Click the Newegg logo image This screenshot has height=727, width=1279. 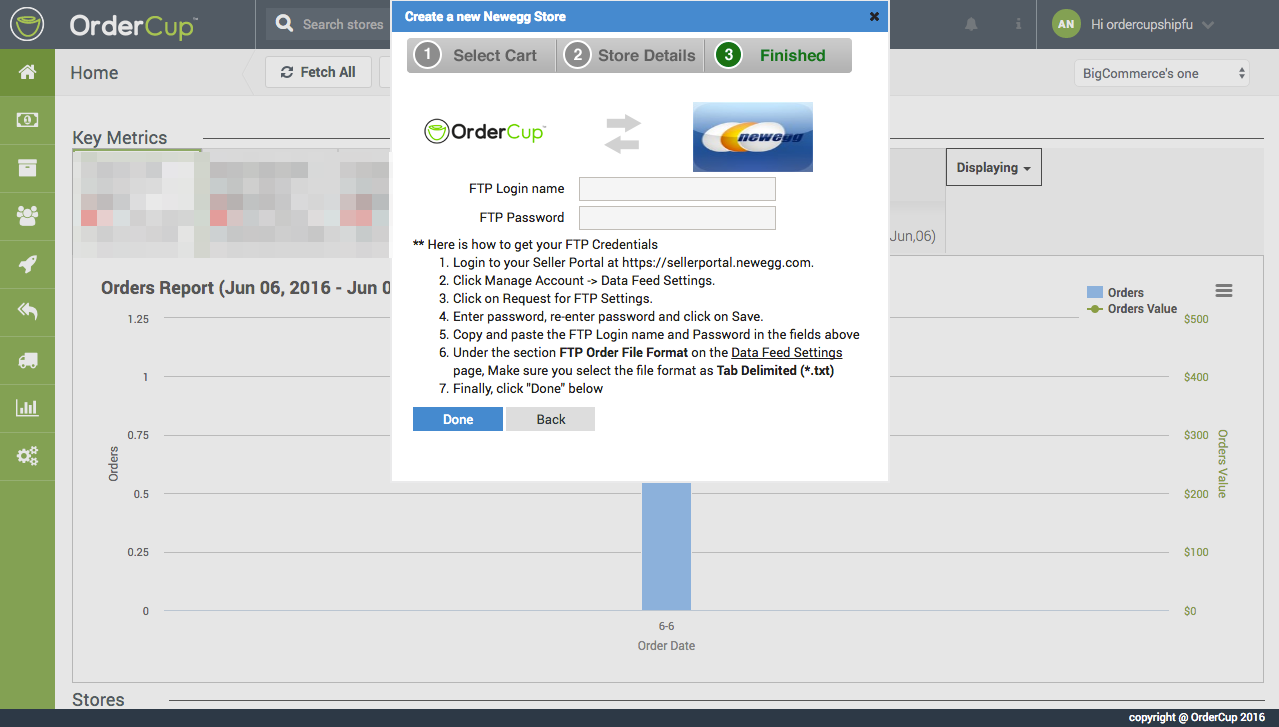click(x=753, y=137)
